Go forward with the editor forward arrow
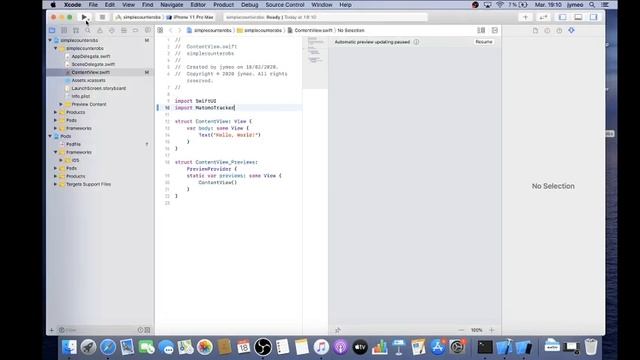The width and height of the screenshot is (640, 360). [x=179, y=31]
